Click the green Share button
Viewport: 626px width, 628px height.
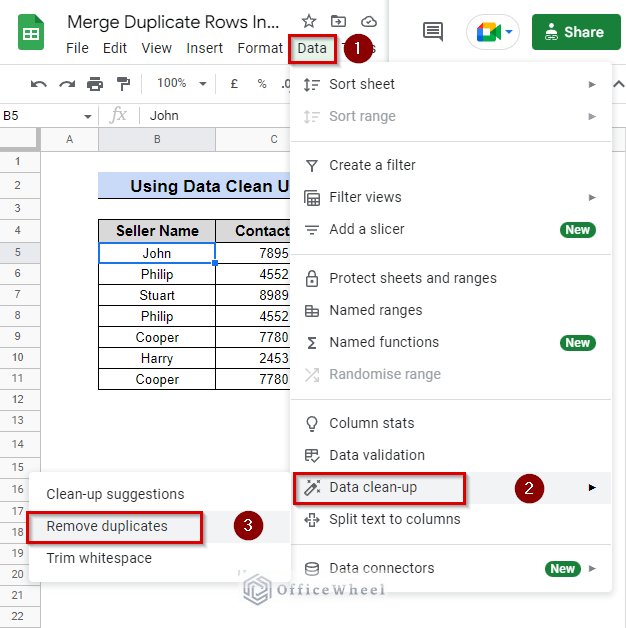[576, 32]
